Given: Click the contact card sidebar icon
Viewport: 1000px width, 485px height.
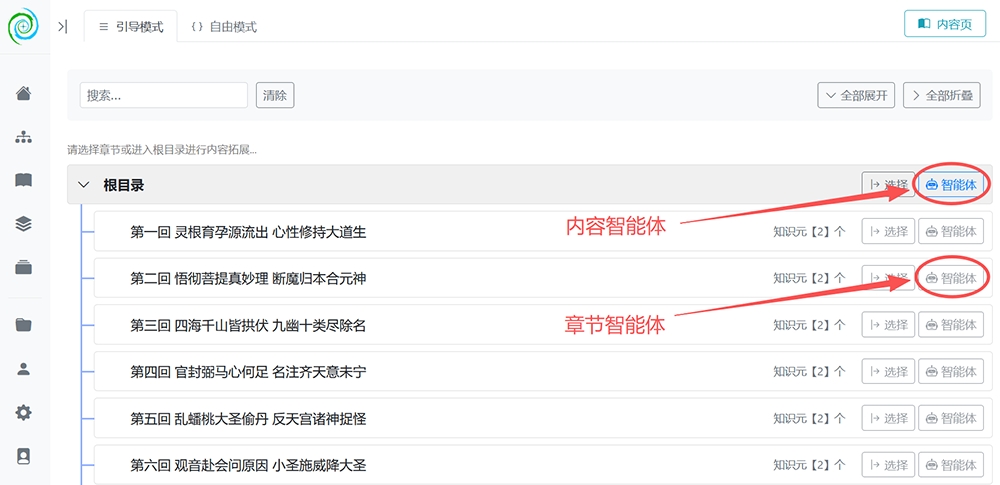Looking at the screenshot, I should pyautogui.click(x=24, y=456).
